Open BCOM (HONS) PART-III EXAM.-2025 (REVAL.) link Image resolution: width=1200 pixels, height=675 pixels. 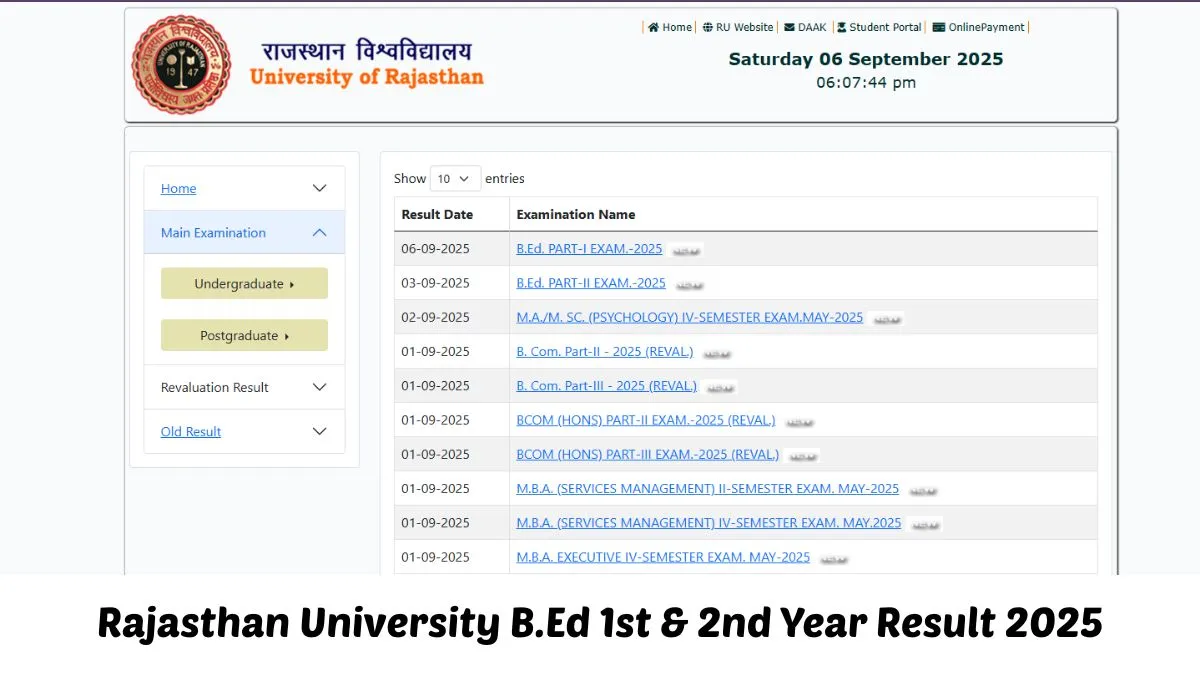648,454
